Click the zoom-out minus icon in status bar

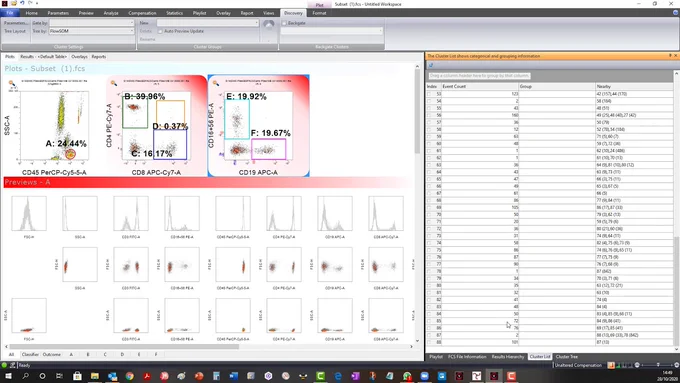637,365
